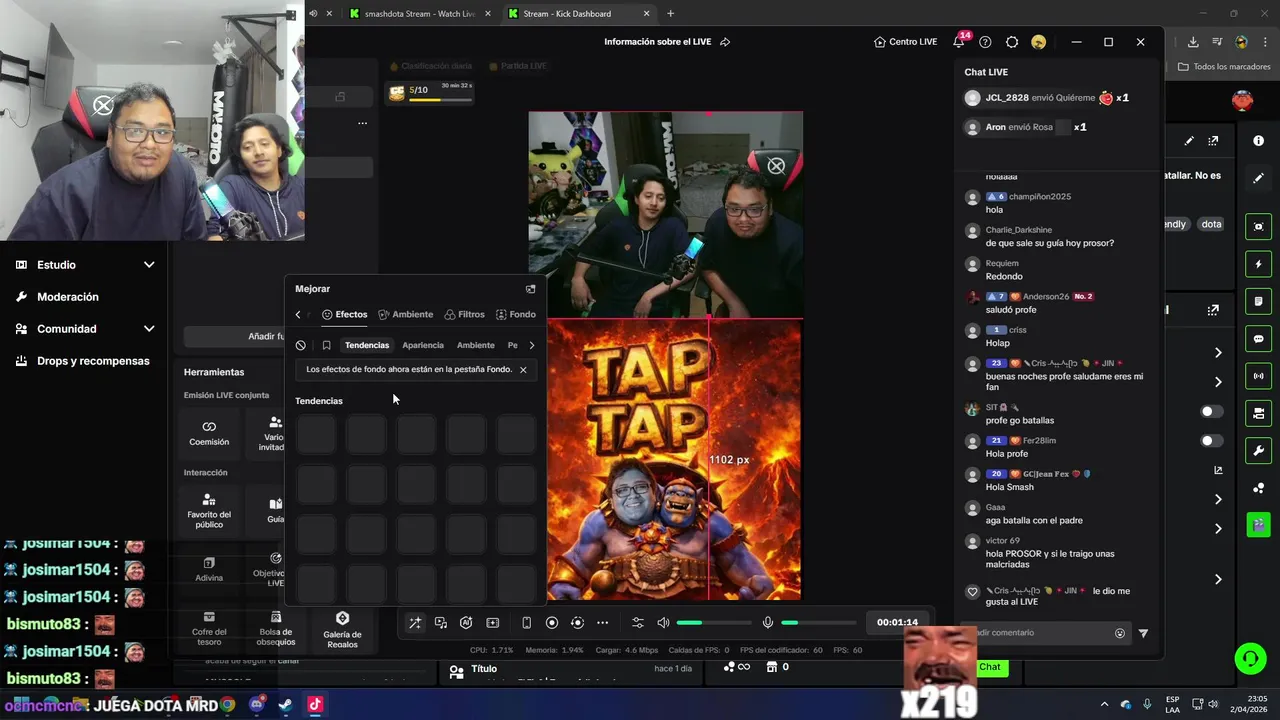Select the Filtros tab
Viewport: 1280px width, 720px height.
(464, 315)
